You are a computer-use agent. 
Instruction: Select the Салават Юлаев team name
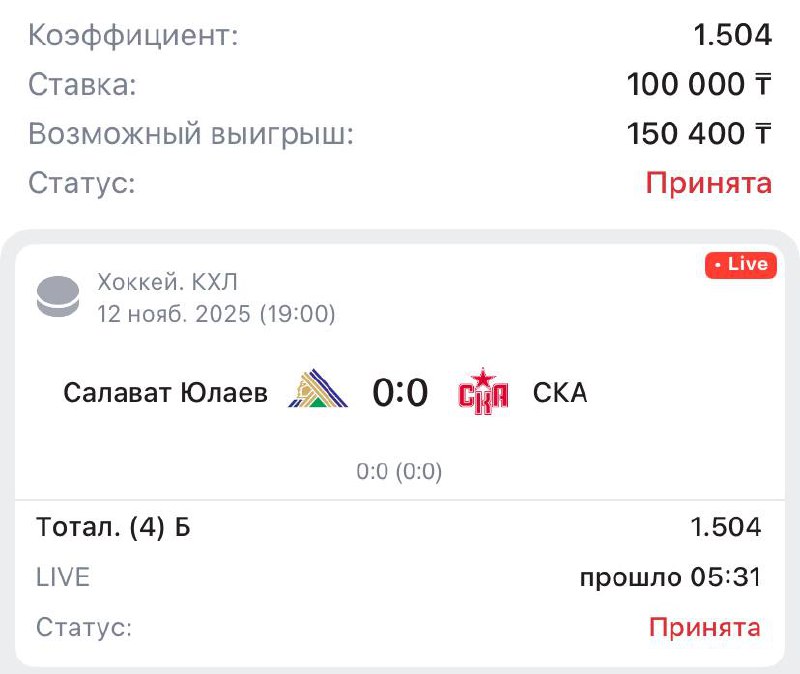point(165,393)
